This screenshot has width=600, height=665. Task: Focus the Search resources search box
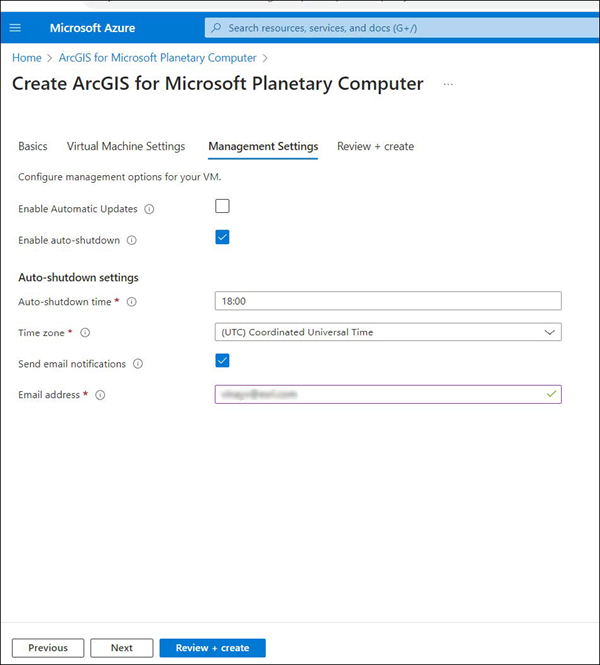[x=401, y=28]
